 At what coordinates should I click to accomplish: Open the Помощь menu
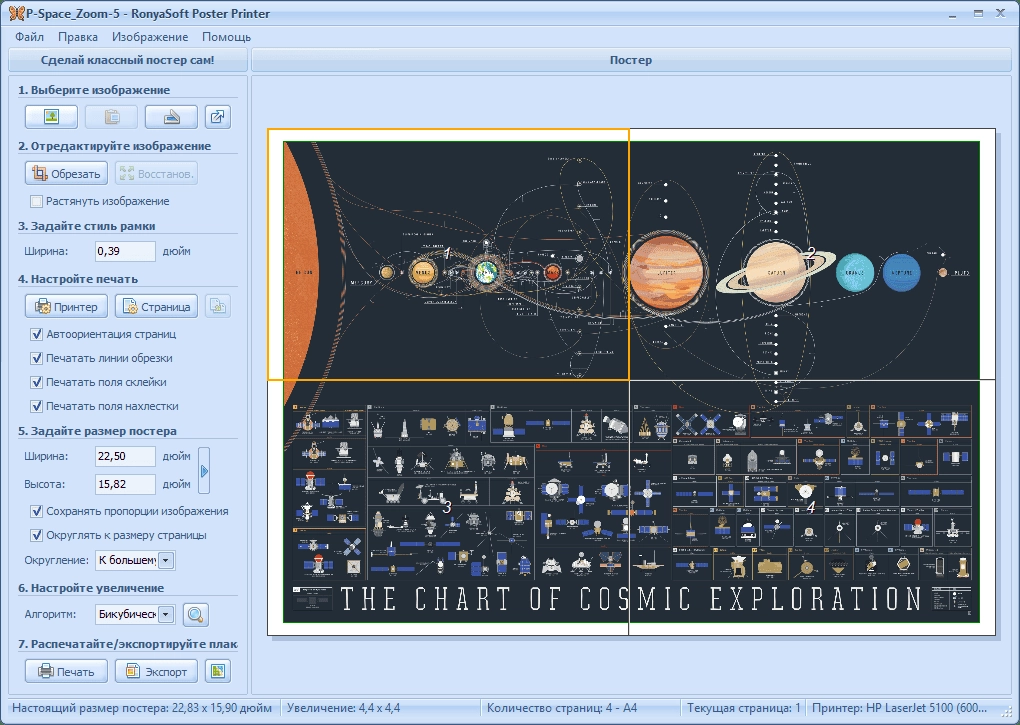coord(226,37)
